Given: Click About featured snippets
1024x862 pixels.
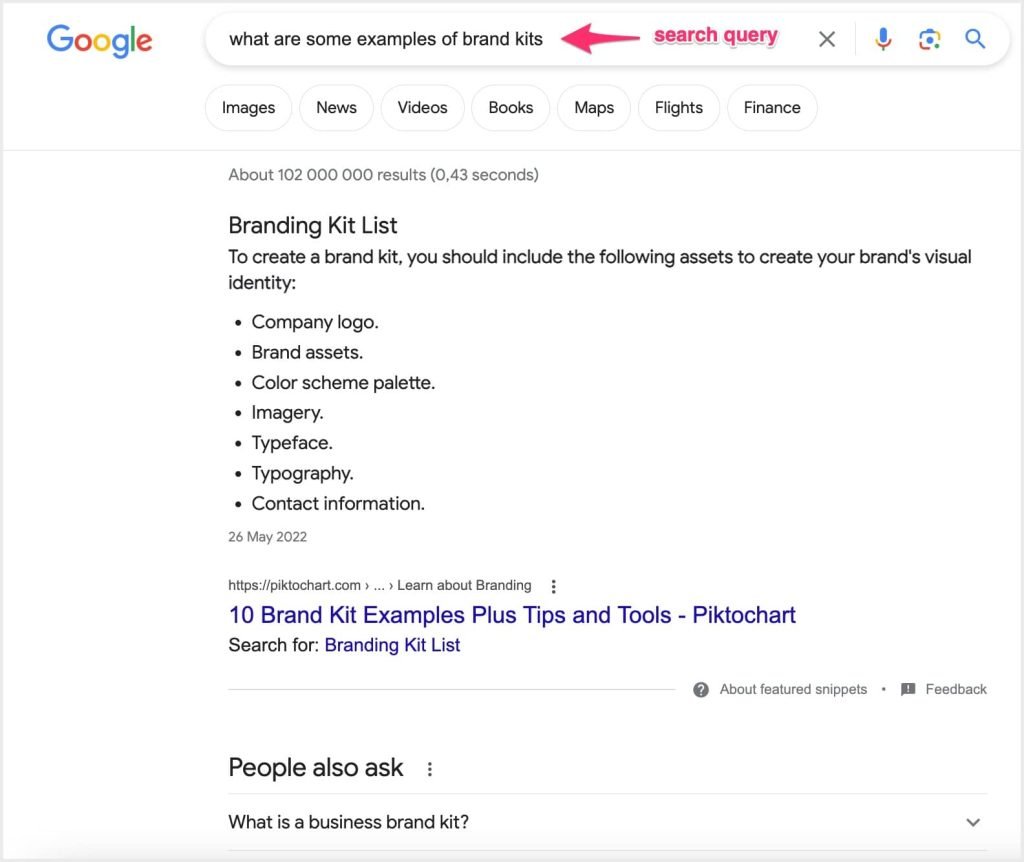Looking at the screenshot, I should click(x=792, y=689).
